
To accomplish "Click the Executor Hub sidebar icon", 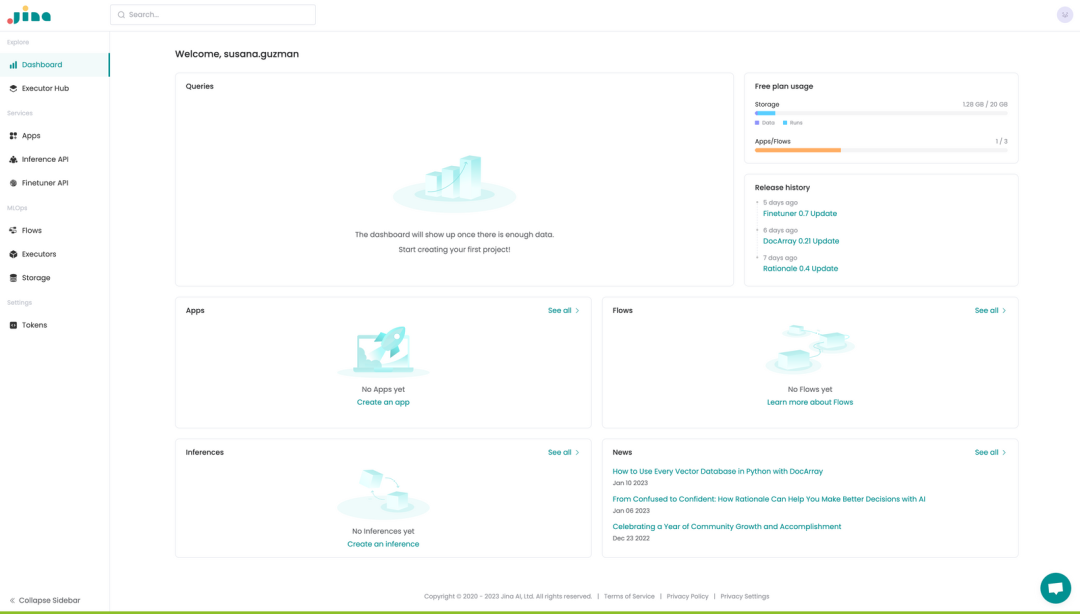I will 13,88.
